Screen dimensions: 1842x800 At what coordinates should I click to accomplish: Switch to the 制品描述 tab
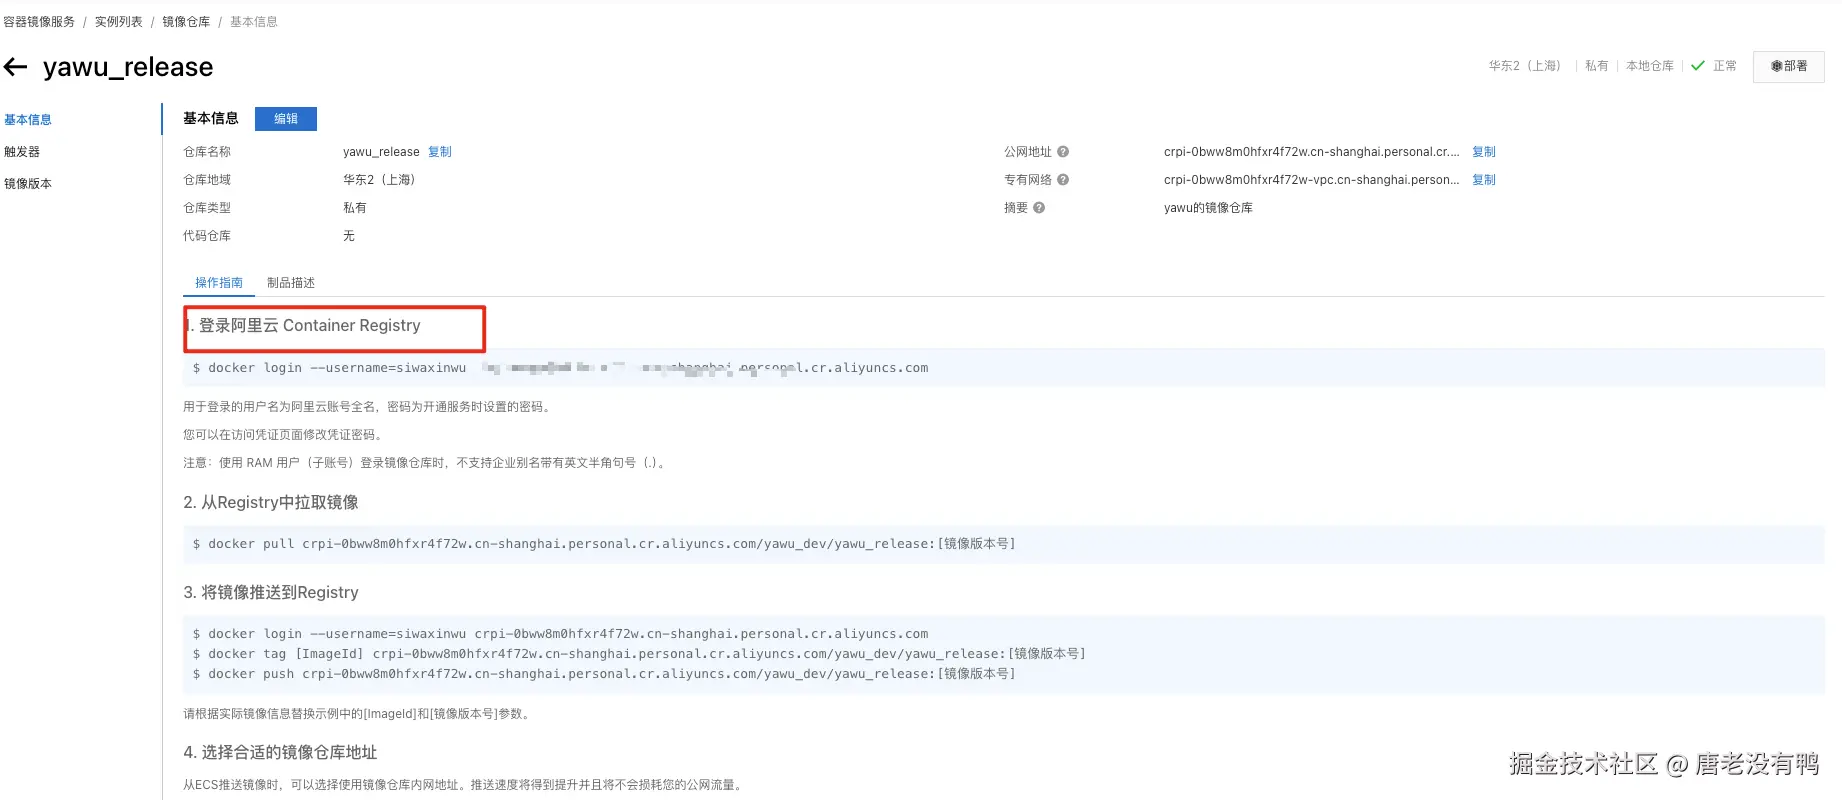(291, 283)
